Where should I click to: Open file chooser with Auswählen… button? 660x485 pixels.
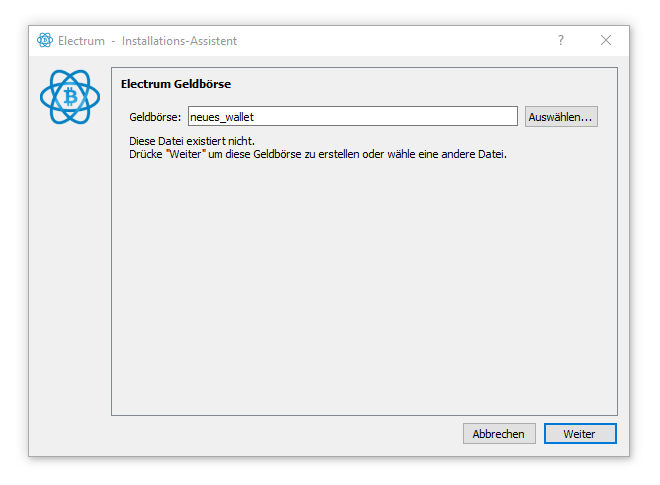click(561, 117)
